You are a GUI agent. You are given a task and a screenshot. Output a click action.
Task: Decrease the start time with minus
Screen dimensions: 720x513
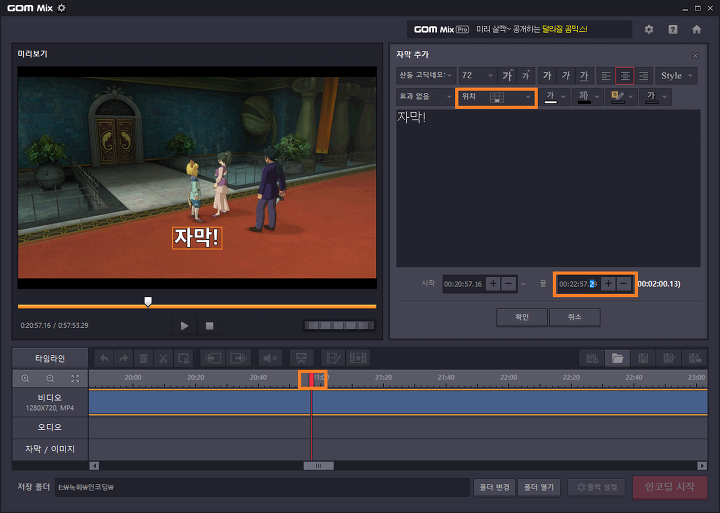tap(508, 284)
